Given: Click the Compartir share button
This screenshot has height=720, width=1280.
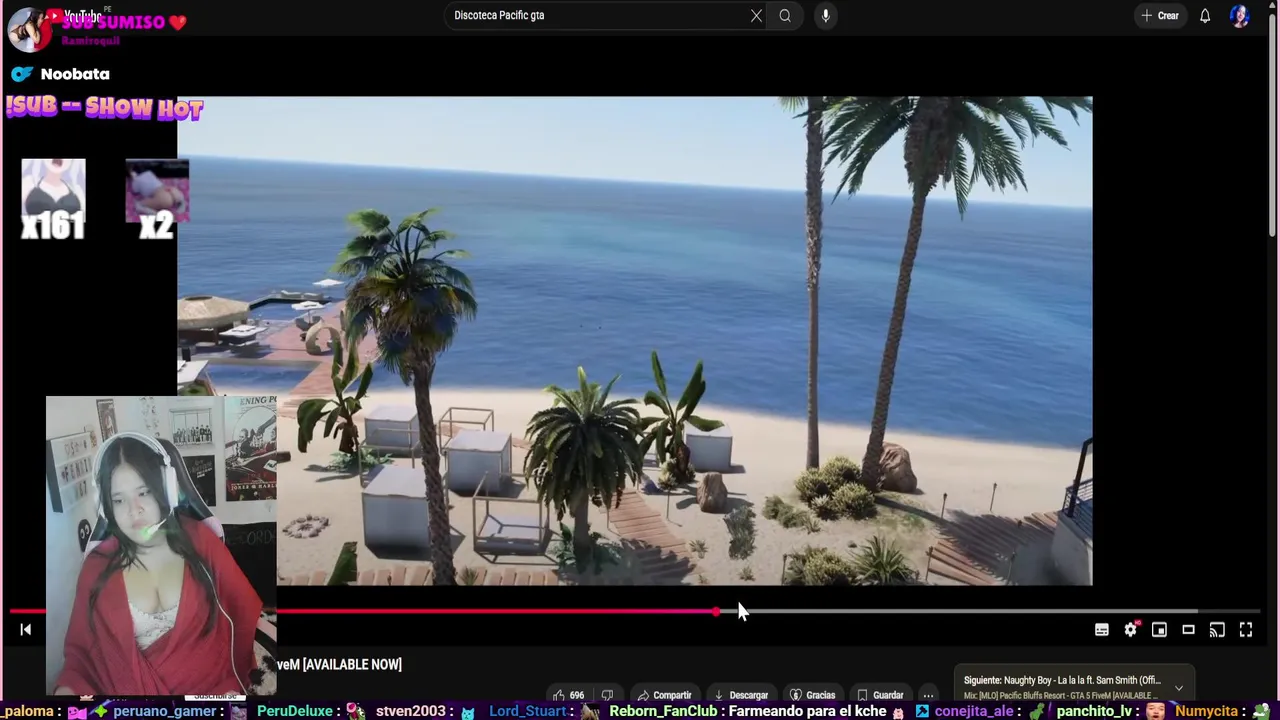Looking at the screenshot, I should click(x=664, y=695).
